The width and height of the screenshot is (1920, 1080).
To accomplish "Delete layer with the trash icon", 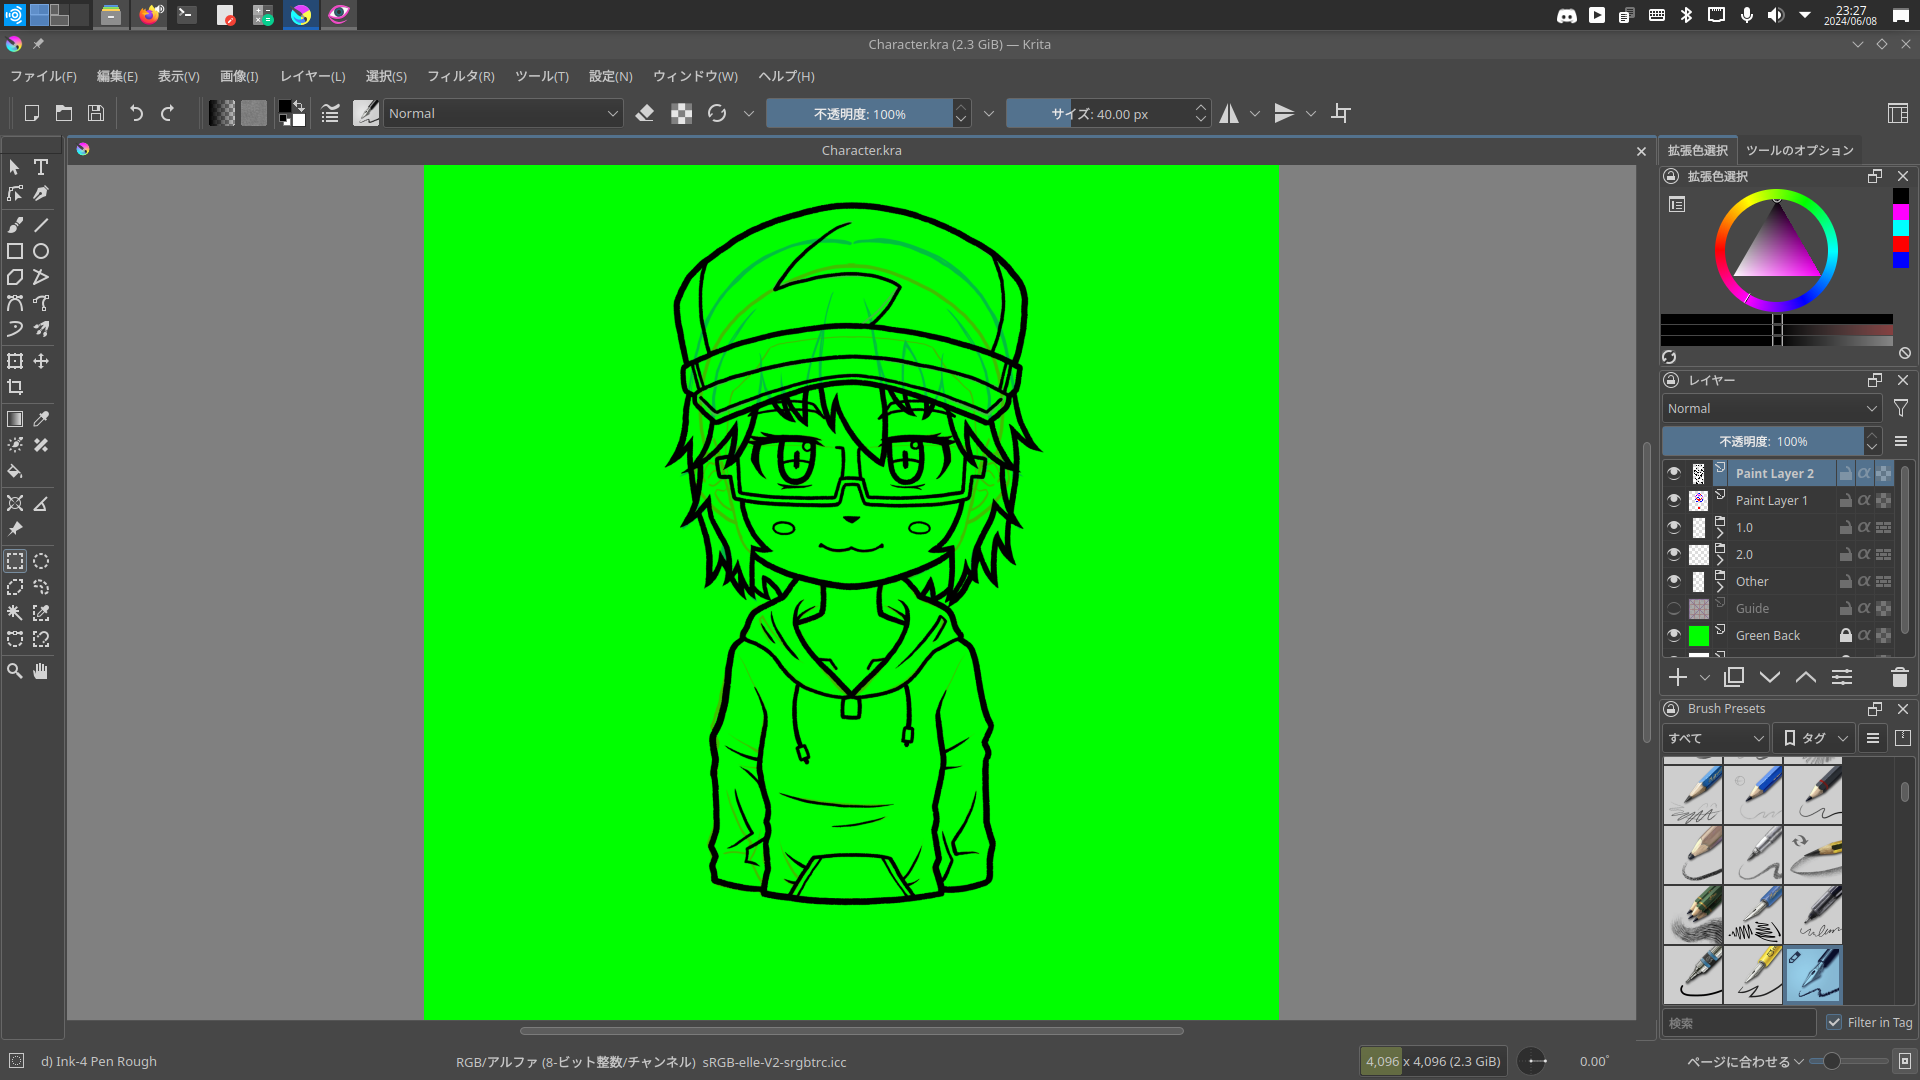I will click(x=1900, y=677).
